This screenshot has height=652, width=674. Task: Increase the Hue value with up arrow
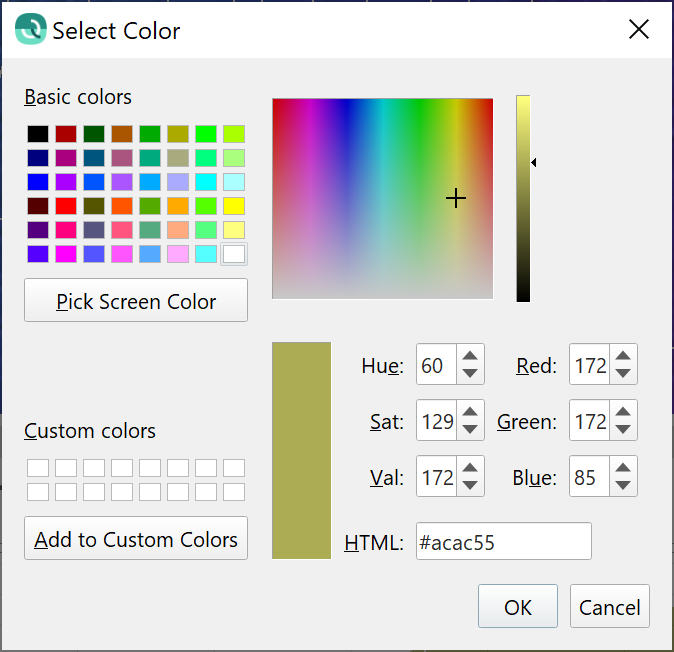tap(470, 357)
